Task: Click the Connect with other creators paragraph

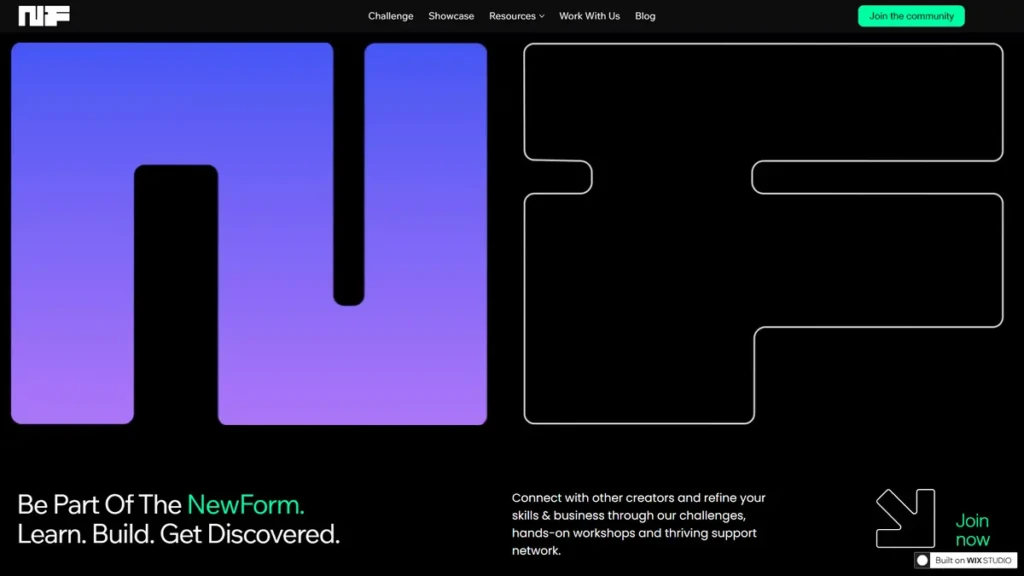Action: 638,524
